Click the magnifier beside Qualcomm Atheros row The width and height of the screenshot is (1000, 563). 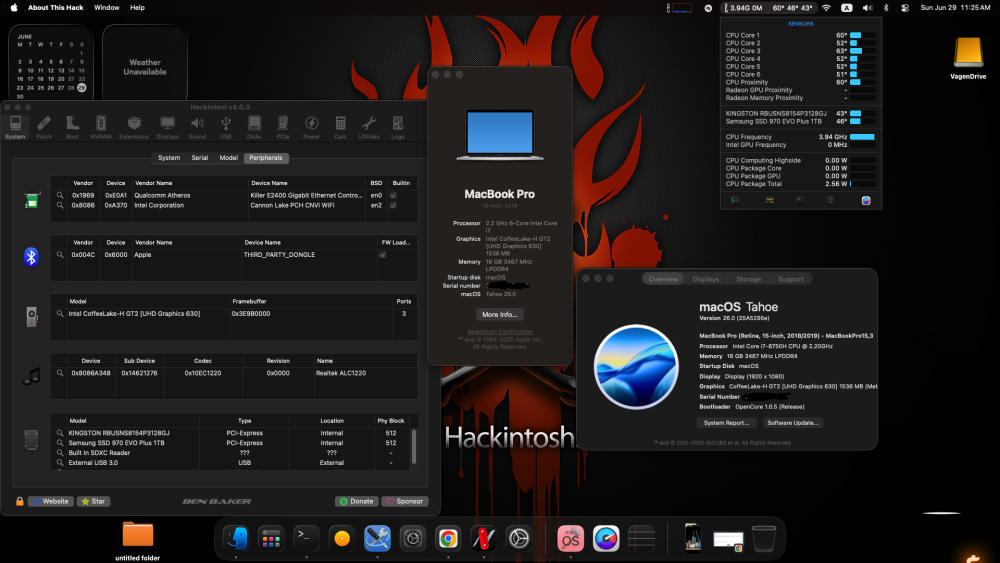(x=60, y=196)
